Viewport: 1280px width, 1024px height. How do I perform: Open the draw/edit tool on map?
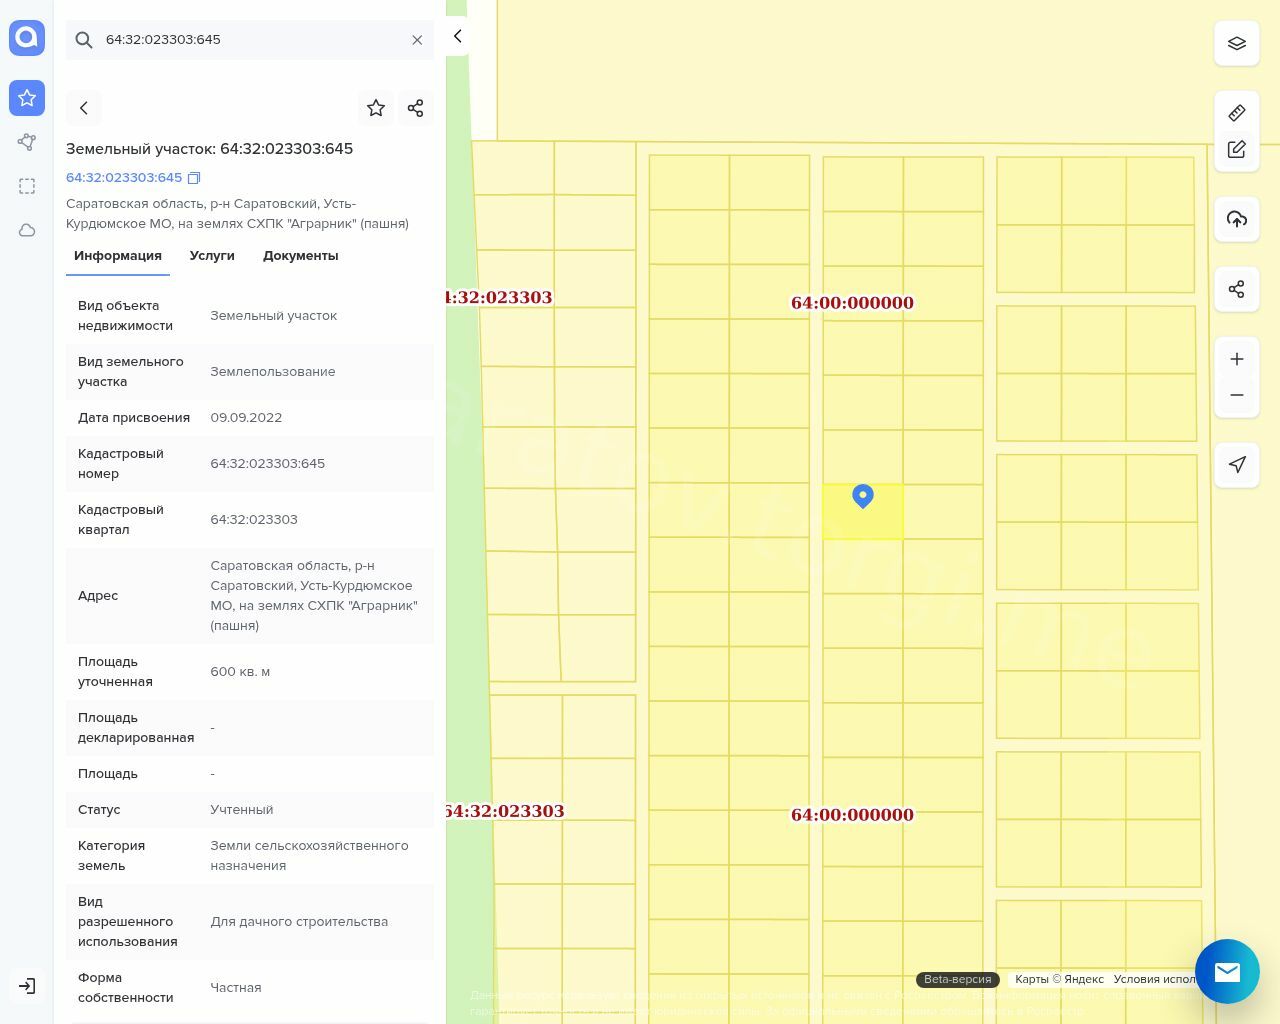point(1237,149)
